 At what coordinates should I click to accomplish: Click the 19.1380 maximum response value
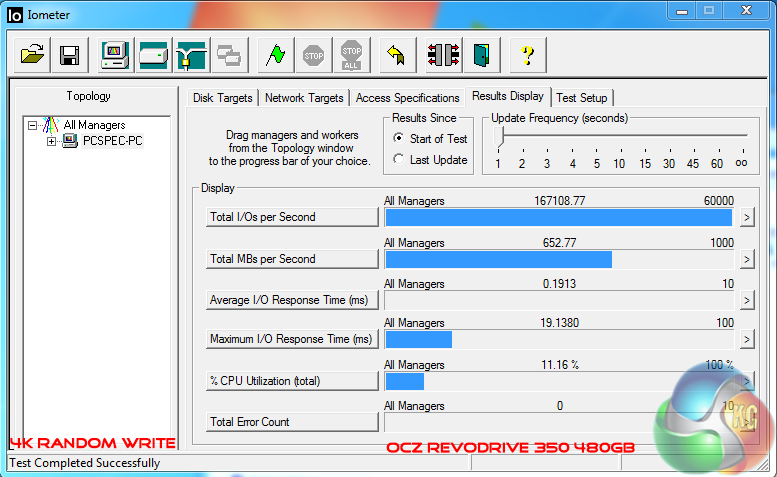coord(559,323)
